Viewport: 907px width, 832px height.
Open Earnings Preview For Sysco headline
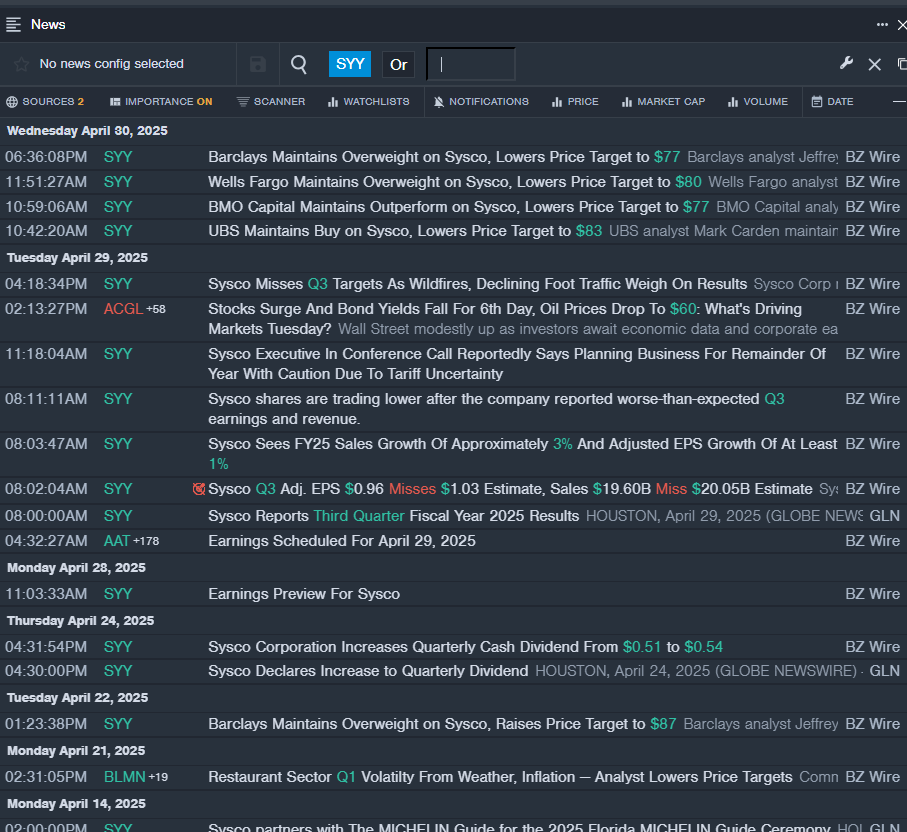tap(304, 594)
